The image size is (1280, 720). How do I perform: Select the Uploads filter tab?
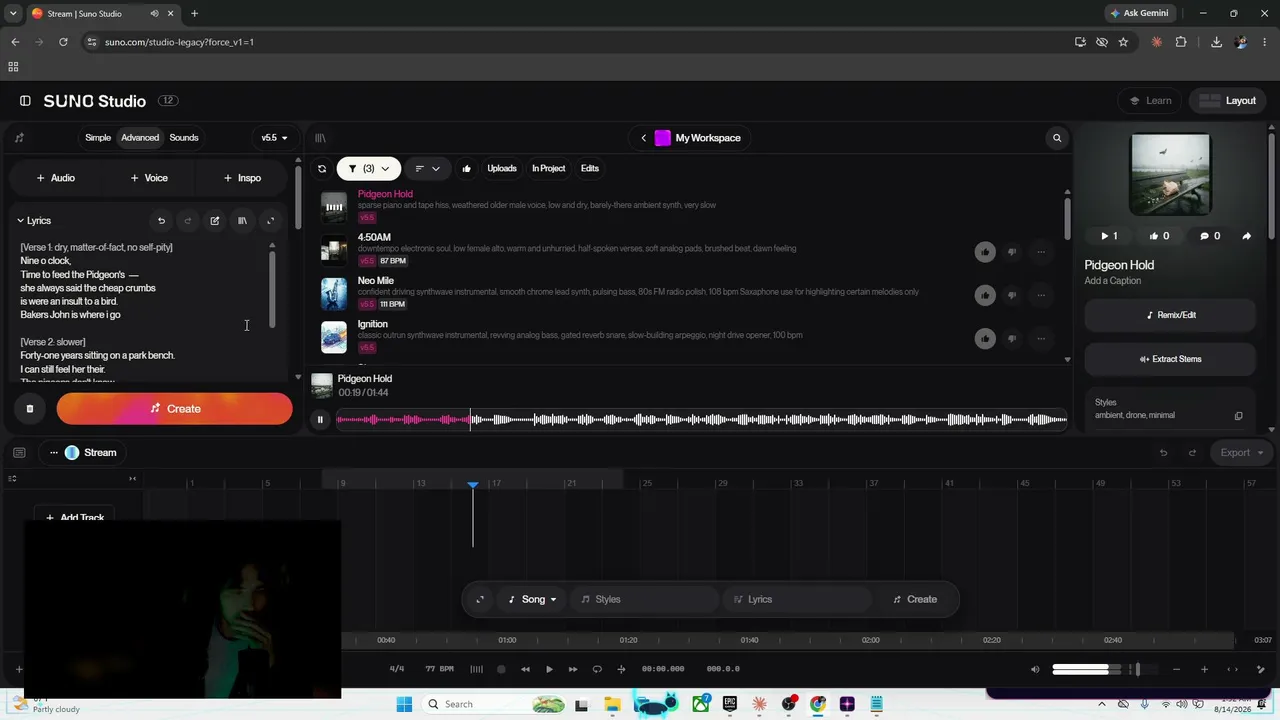(502, 169)
